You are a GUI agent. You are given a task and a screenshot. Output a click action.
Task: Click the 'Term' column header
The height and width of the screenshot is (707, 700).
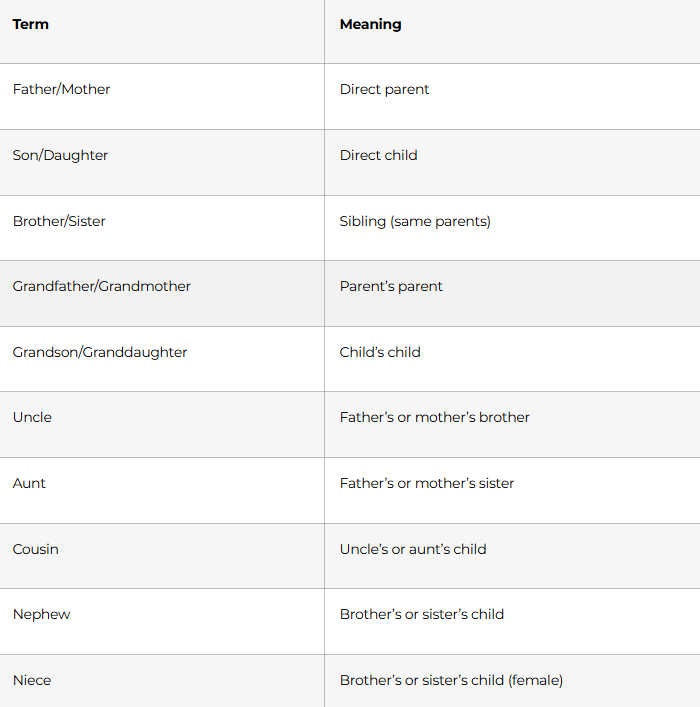point(31,24)
